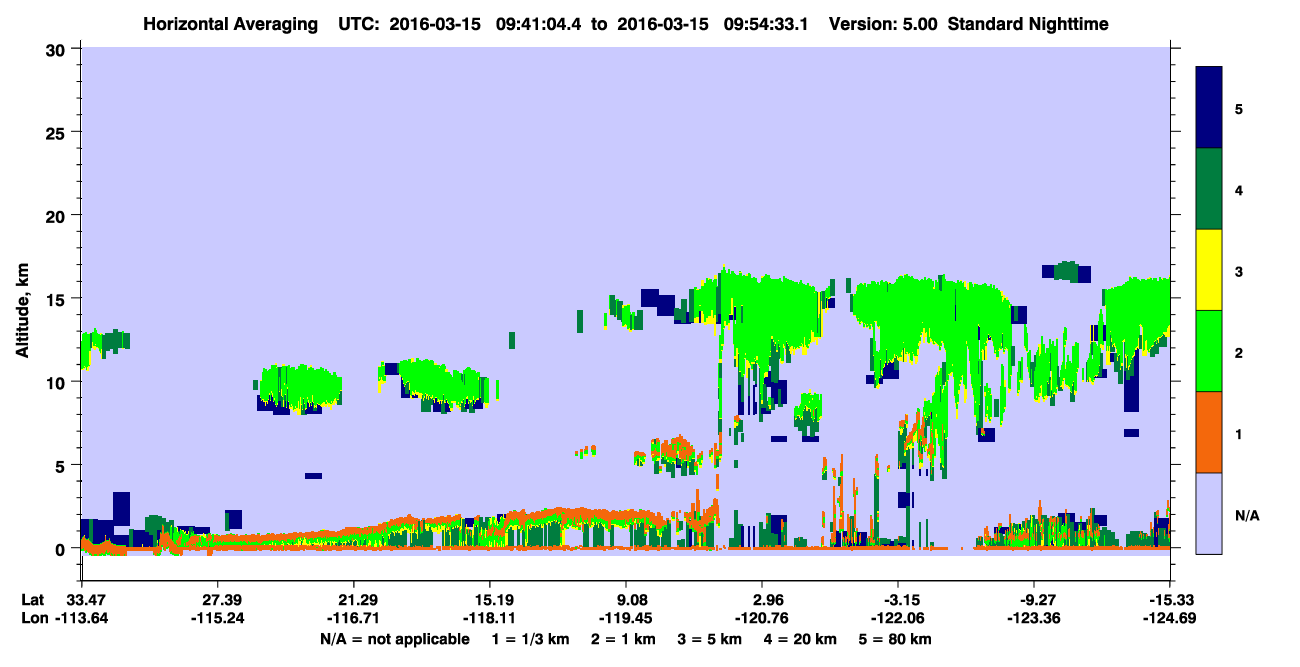The height and width of the screenshot is (667, 1300).
Task: Click the latitude value 27.39
Action: point(217,599)
